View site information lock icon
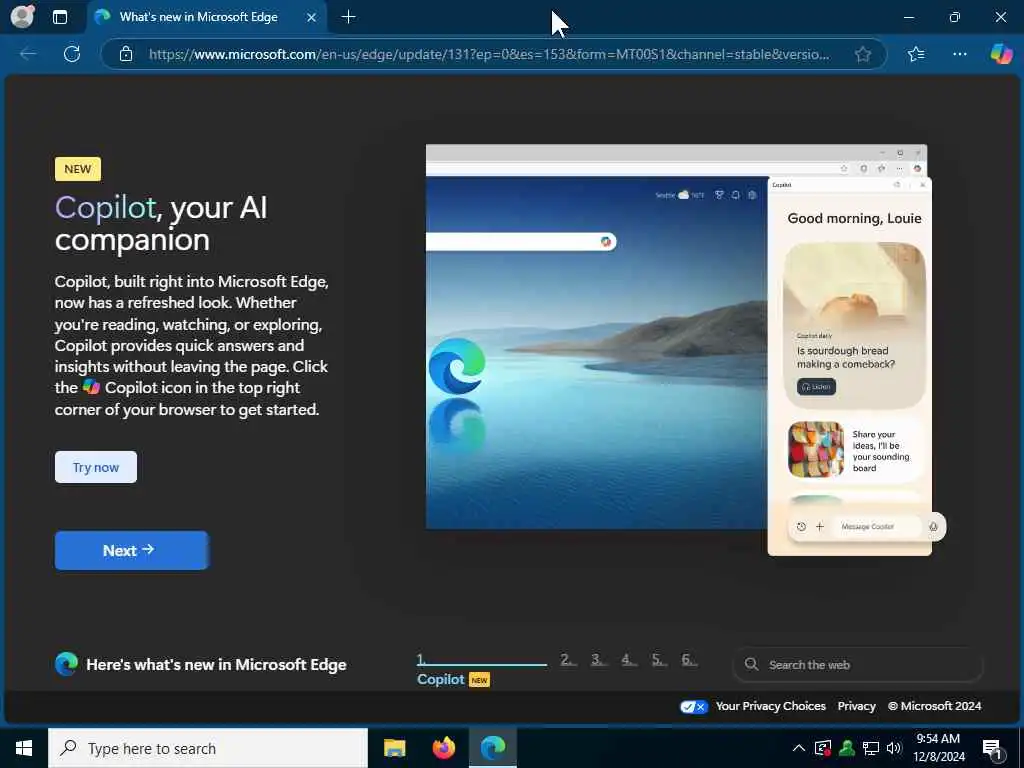 point(126,54)
